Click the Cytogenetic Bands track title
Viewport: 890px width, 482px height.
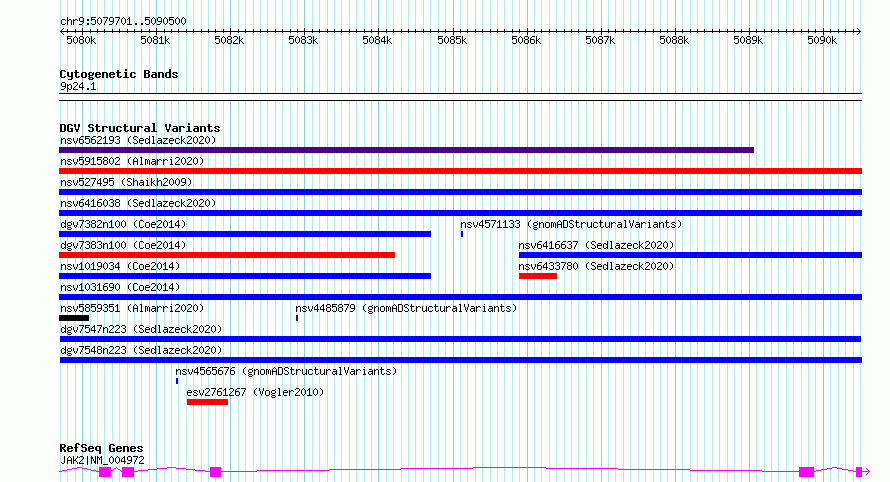click(119, 74)
